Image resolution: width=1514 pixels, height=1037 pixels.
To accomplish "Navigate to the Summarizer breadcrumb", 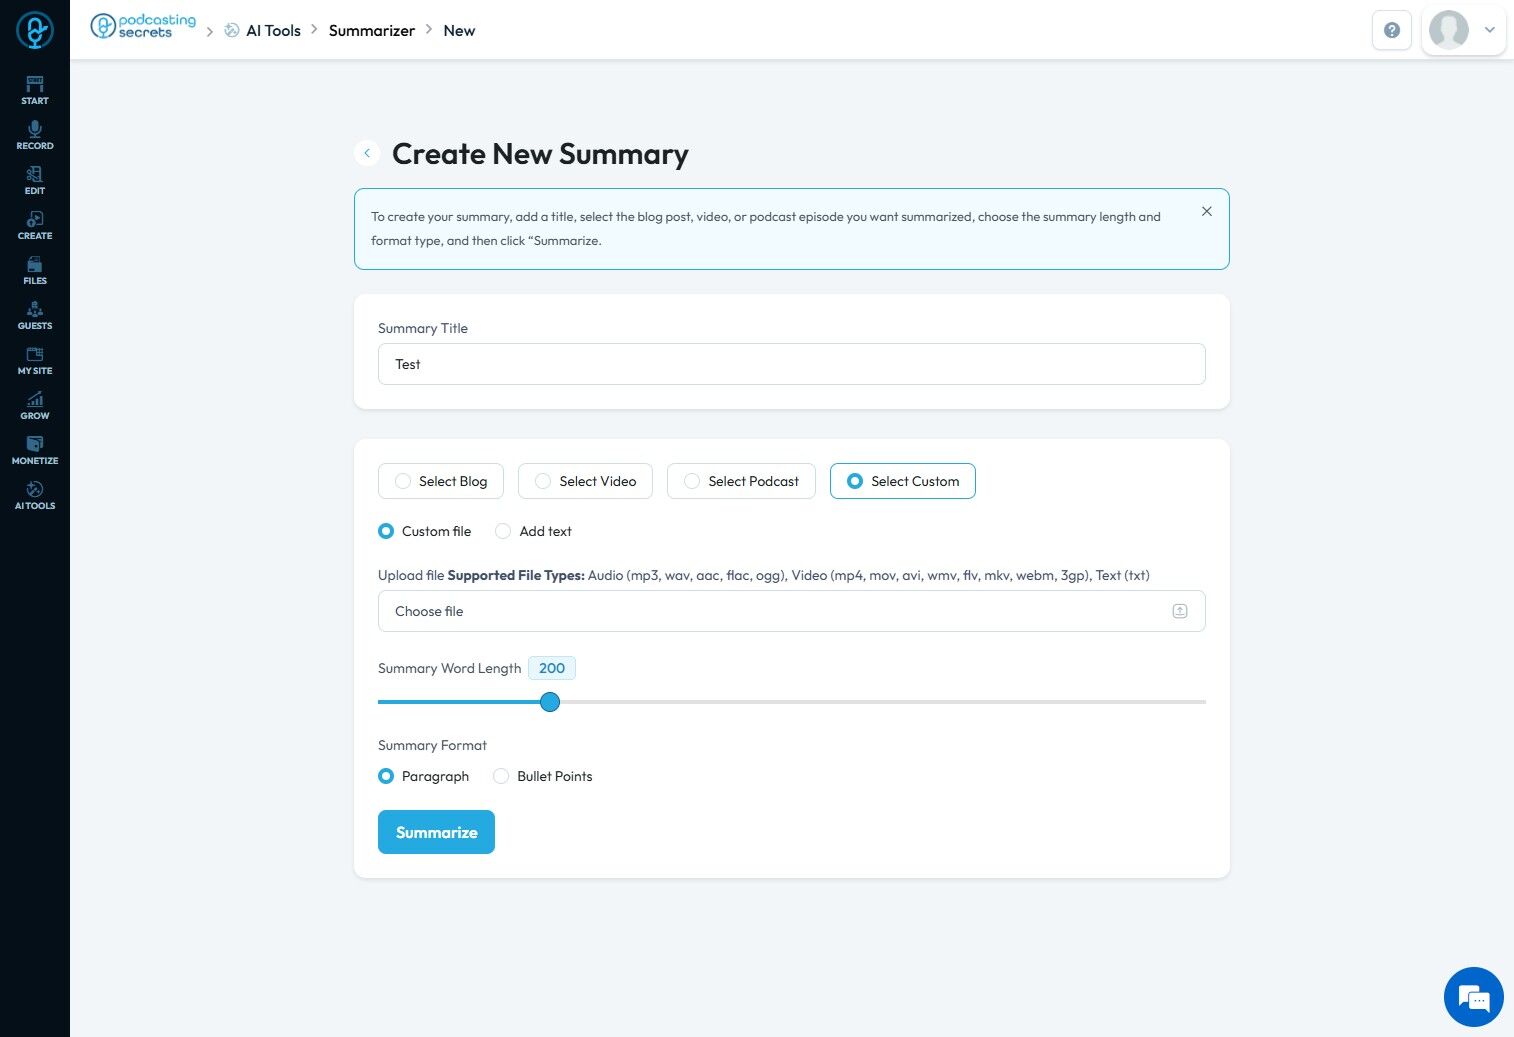I will tap(371, 31).
